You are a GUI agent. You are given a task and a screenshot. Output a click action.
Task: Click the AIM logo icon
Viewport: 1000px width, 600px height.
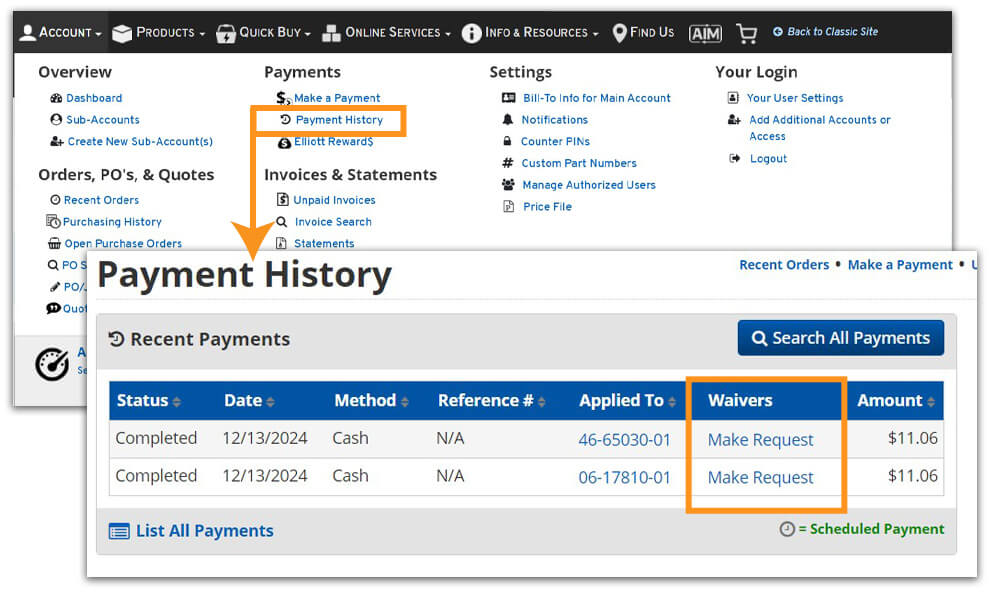tap(705, 33)
